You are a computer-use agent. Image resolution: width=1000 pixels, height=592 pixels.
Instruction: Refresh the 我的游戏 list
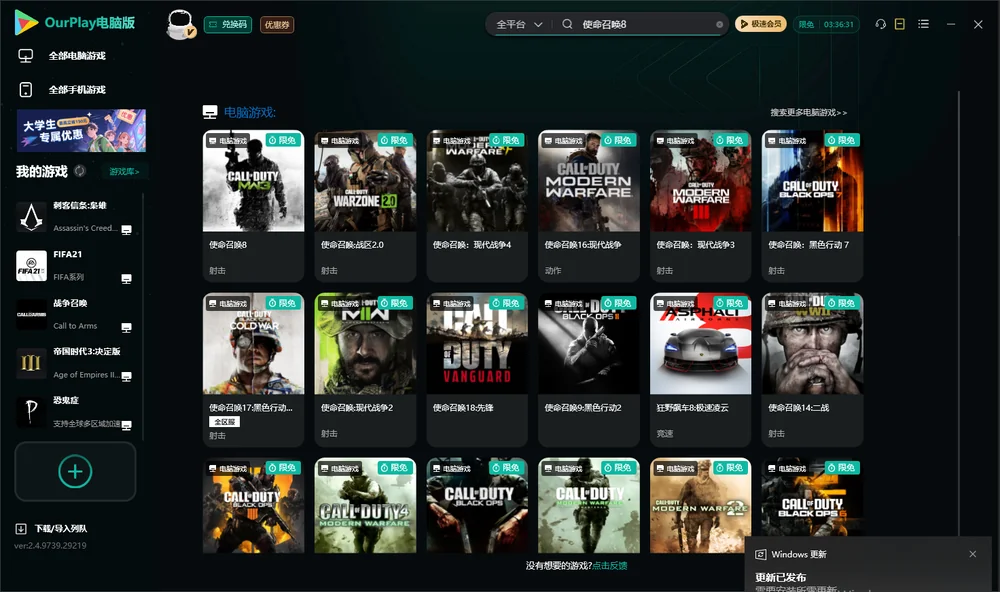point(80,171)
